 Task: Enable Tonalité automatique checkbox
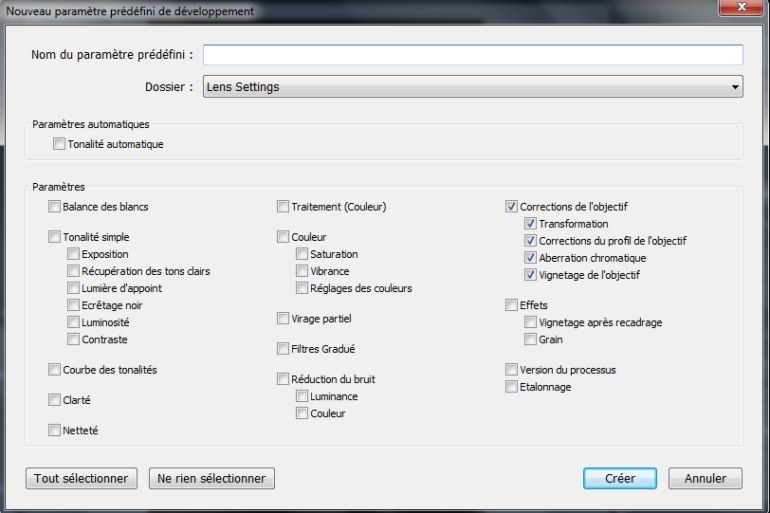coord(60,144)
